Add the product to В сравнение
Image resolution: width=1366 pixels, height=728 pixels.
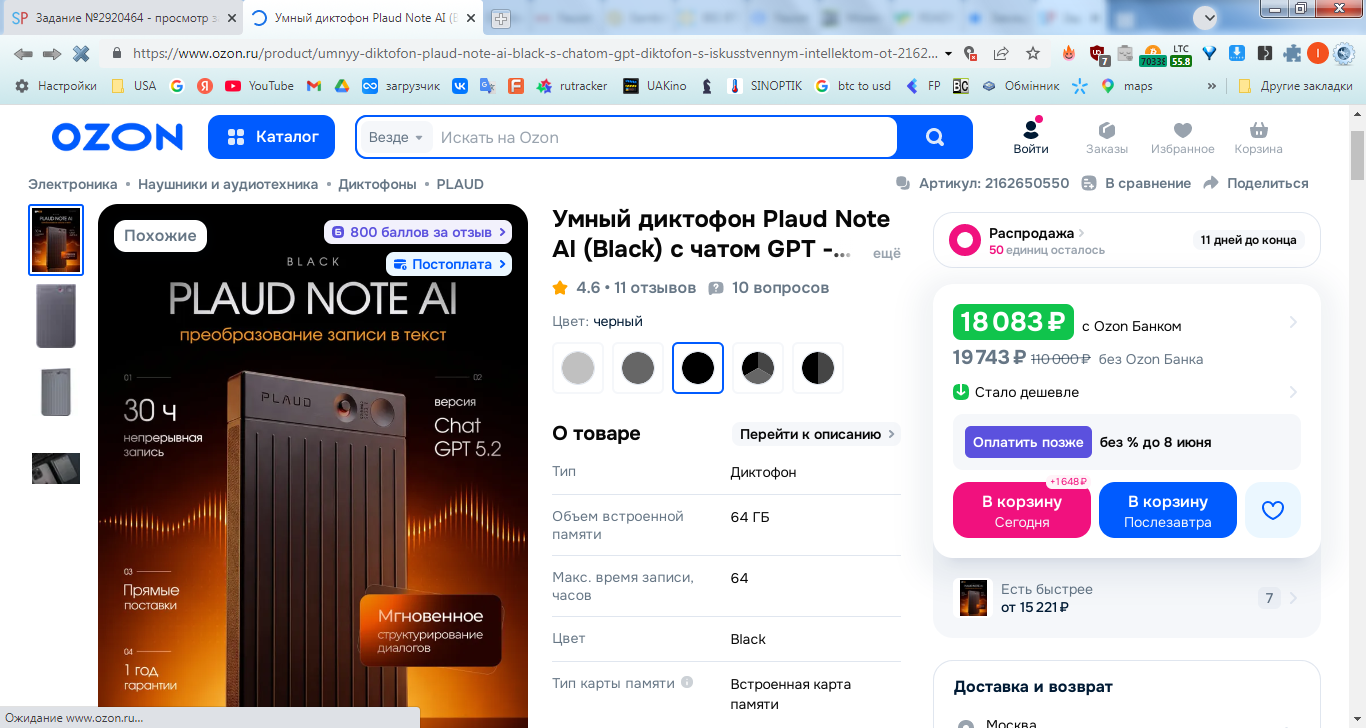tap(1138, 183)
